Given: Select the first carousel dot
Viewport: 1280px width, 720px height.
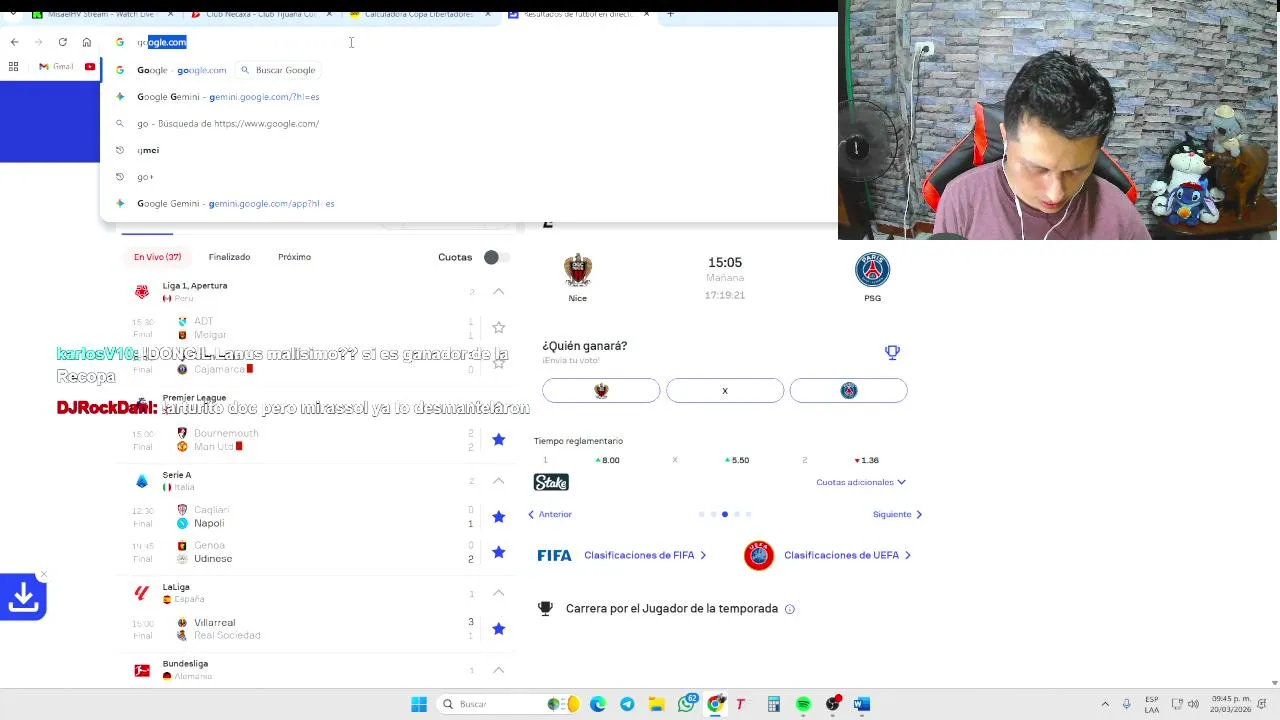Looking at the screenshot, I should [701, 514].
